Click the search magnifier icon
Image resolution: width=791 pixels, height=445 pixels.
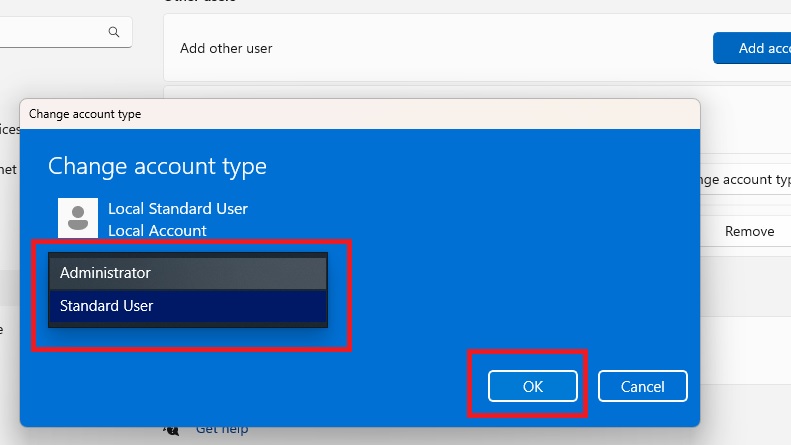[114, 32]
